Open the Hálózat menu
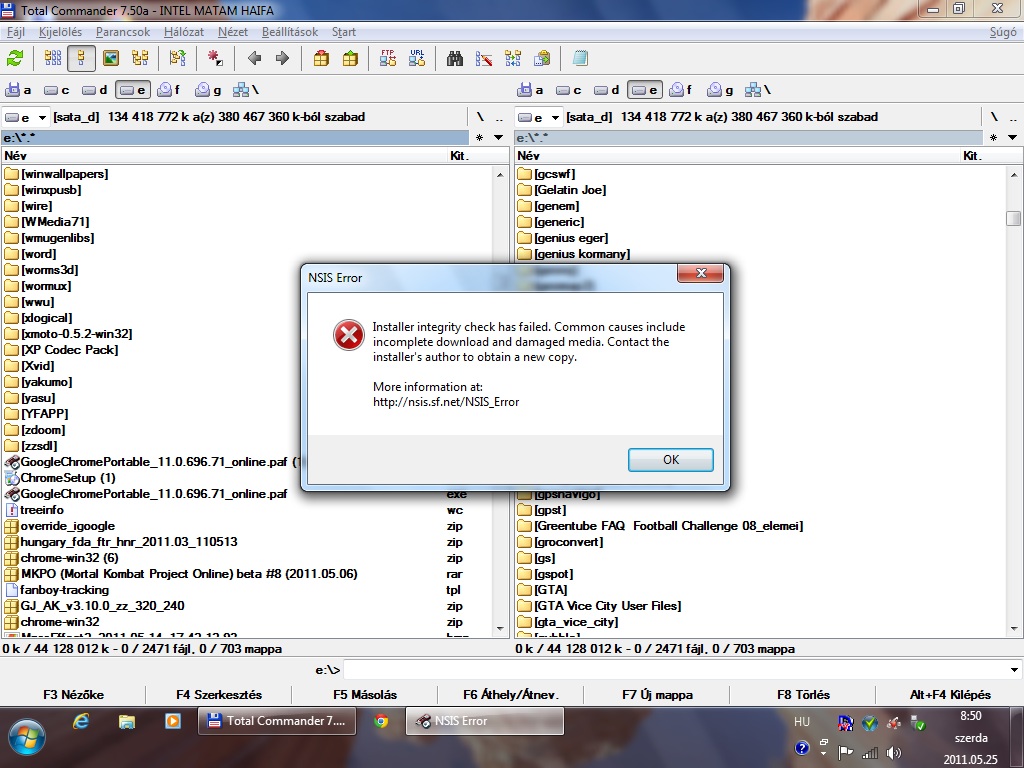The width and height of the screenshot is (1024, 768). tap(184, 32)
